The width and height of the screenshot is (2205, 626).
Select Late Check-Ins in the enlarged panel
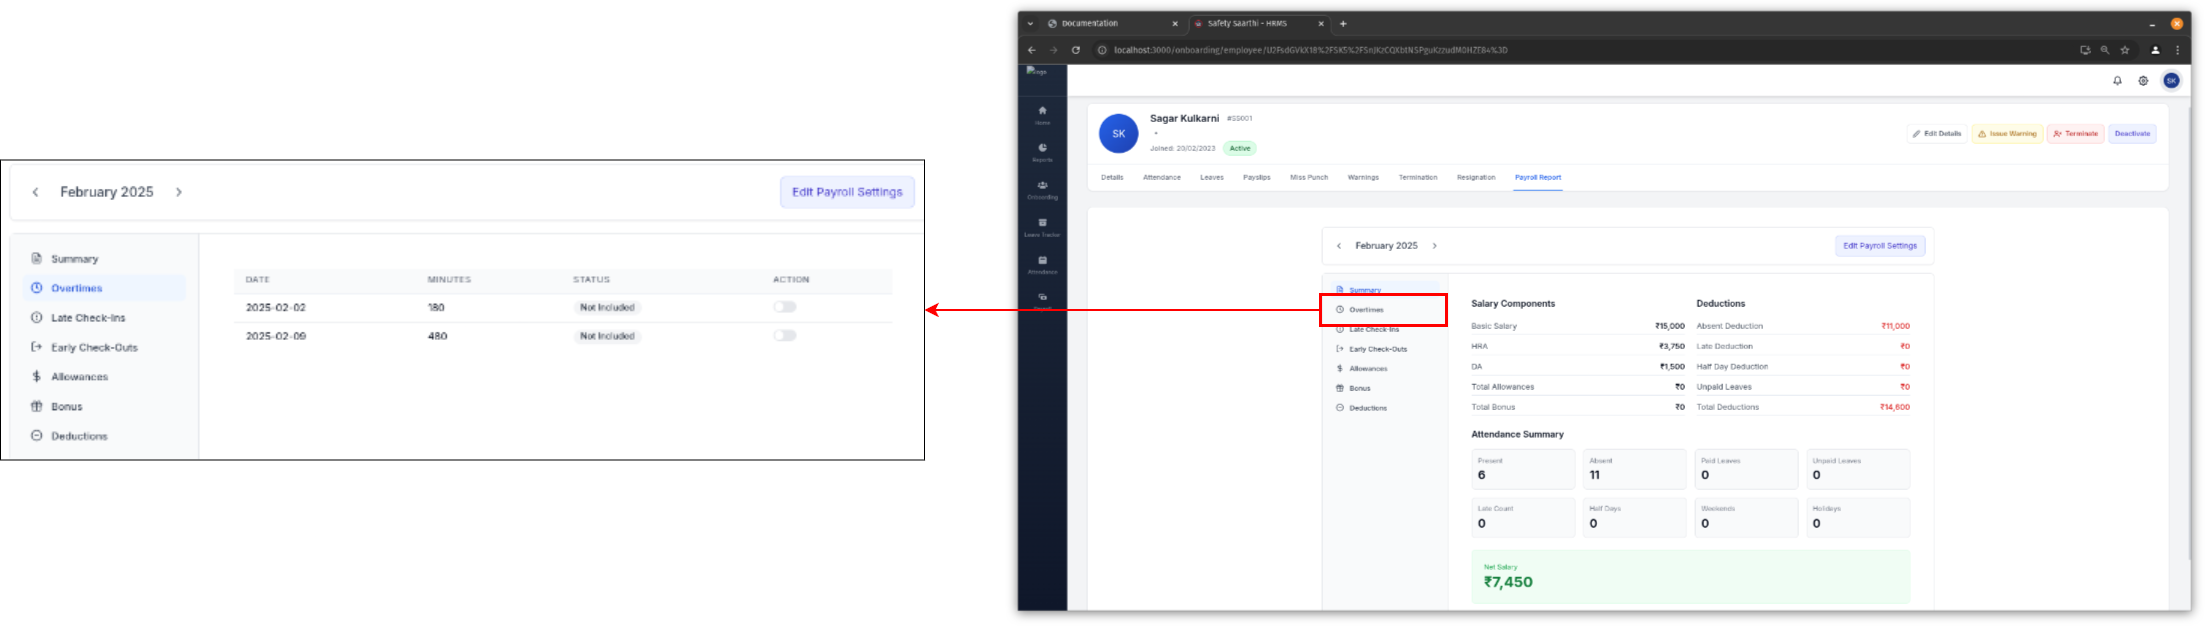click(88, 318)
